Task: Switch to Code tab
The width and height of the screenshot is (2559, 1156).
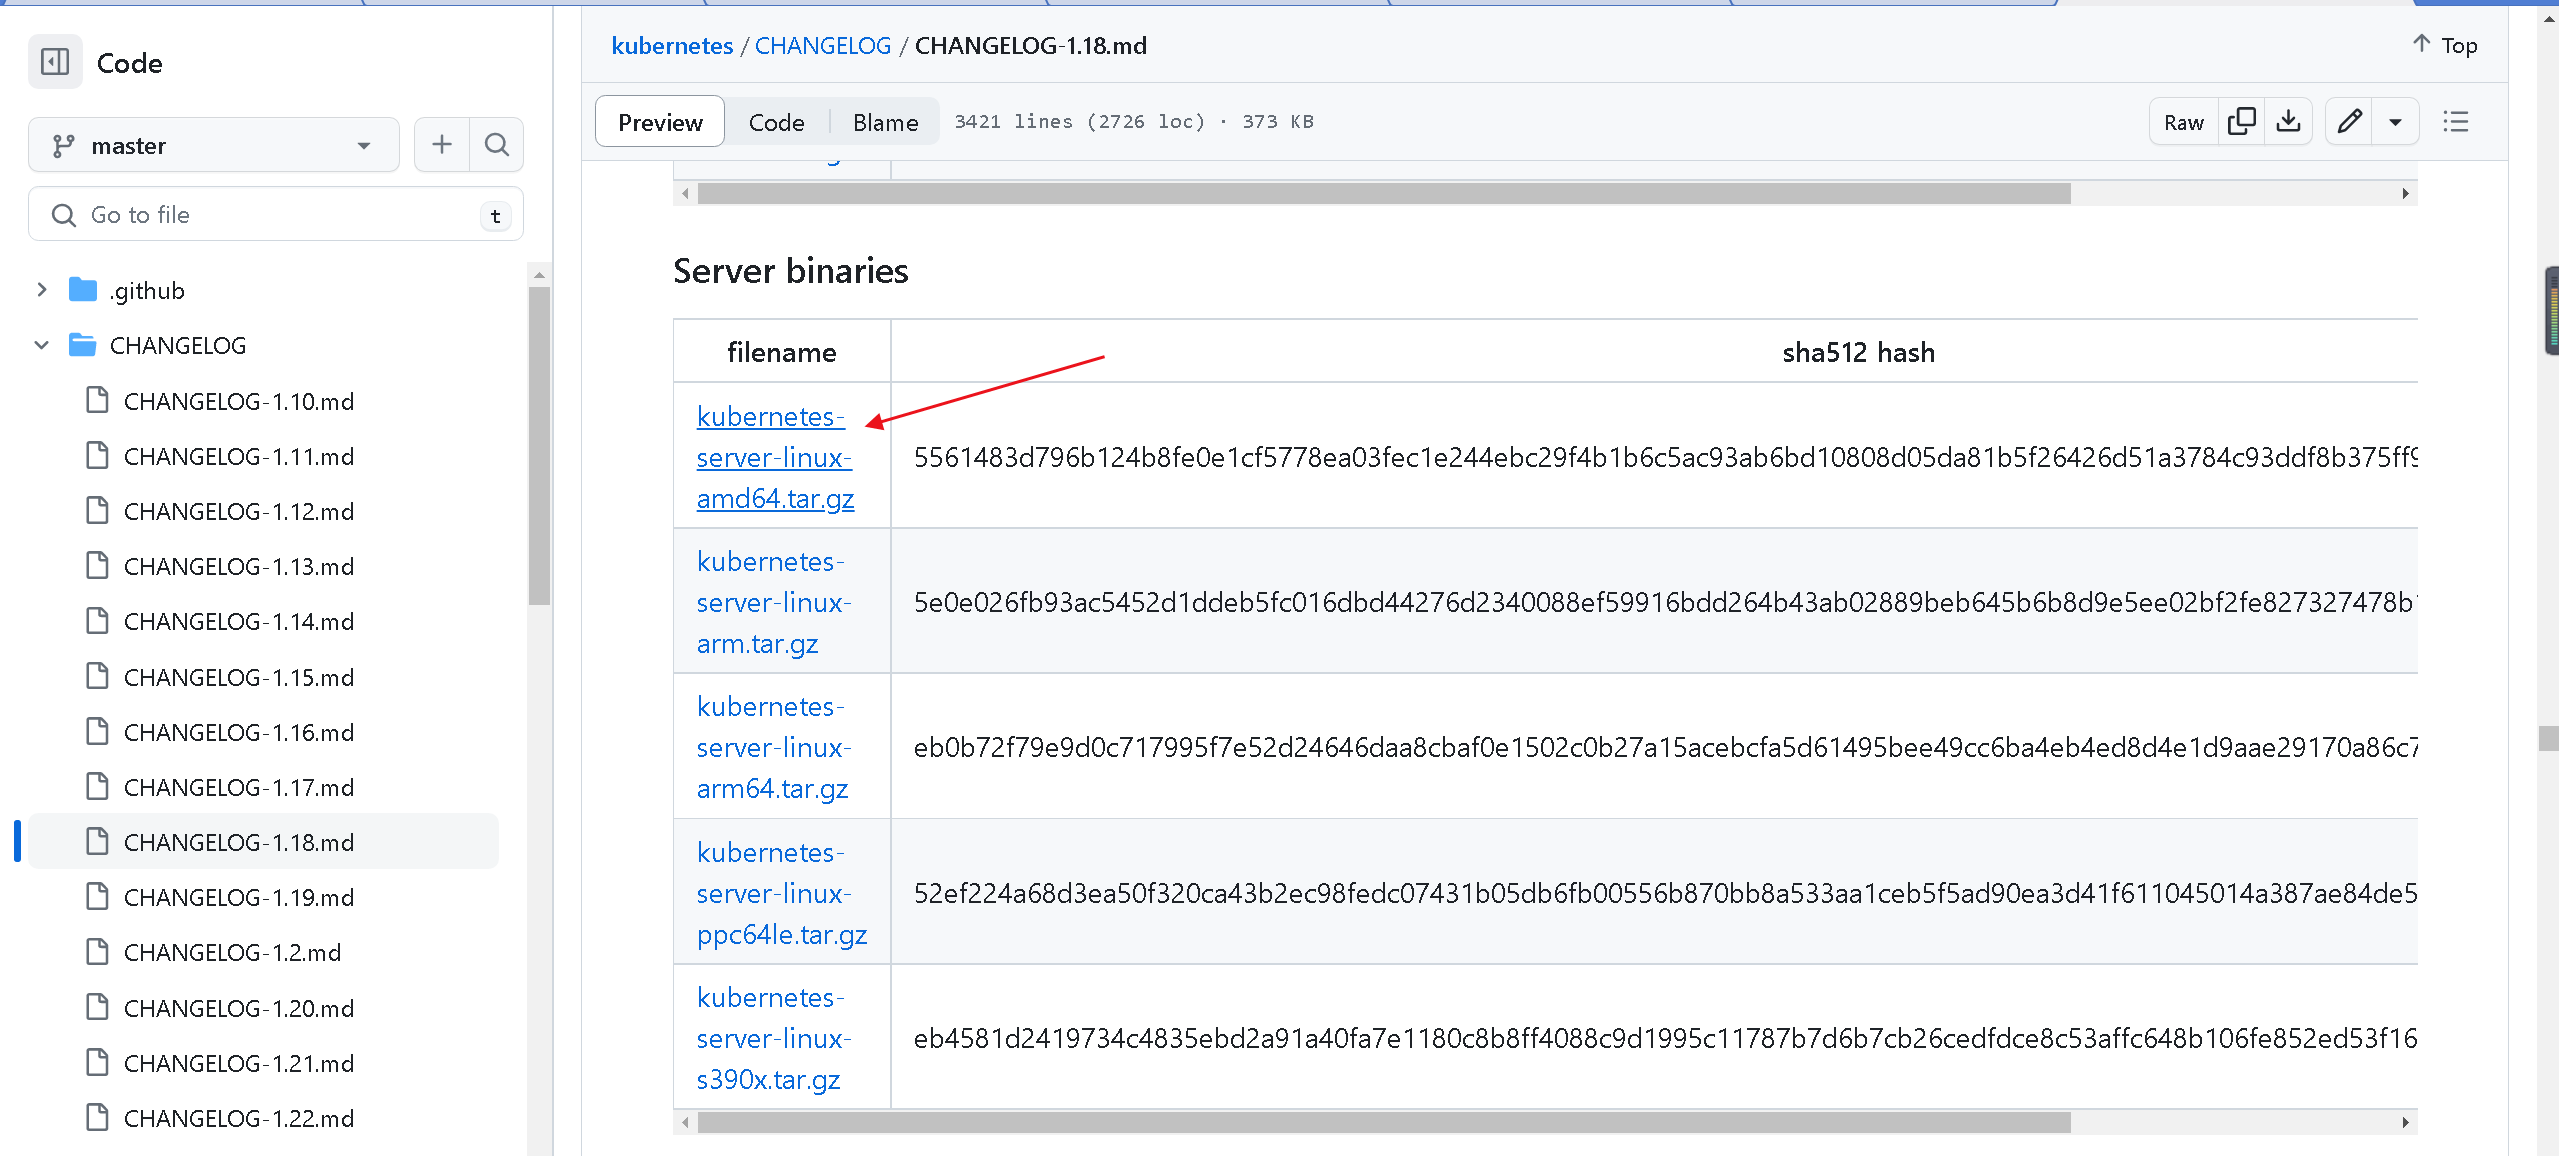Action: (x=776, y=122)
